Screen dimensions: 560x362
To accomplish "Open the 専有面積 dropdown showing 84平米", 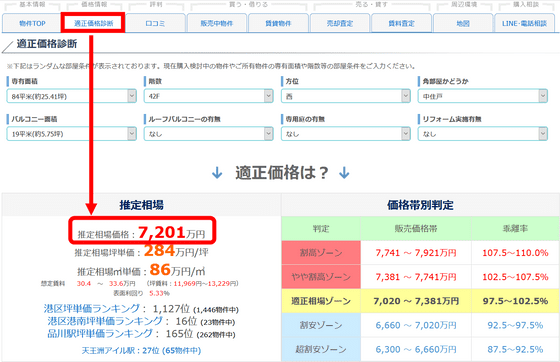I will 71,96.
